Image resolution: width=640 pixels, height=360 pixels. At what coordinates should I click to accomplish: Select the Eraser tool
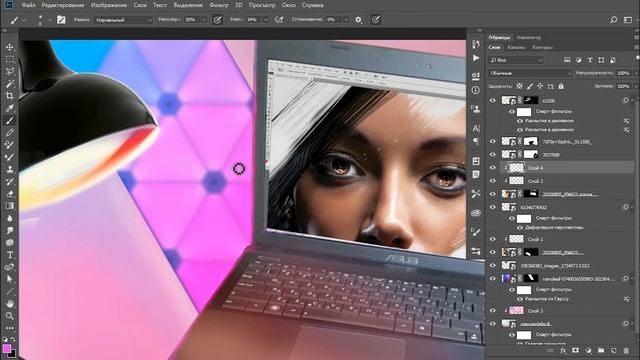point(9,193)
